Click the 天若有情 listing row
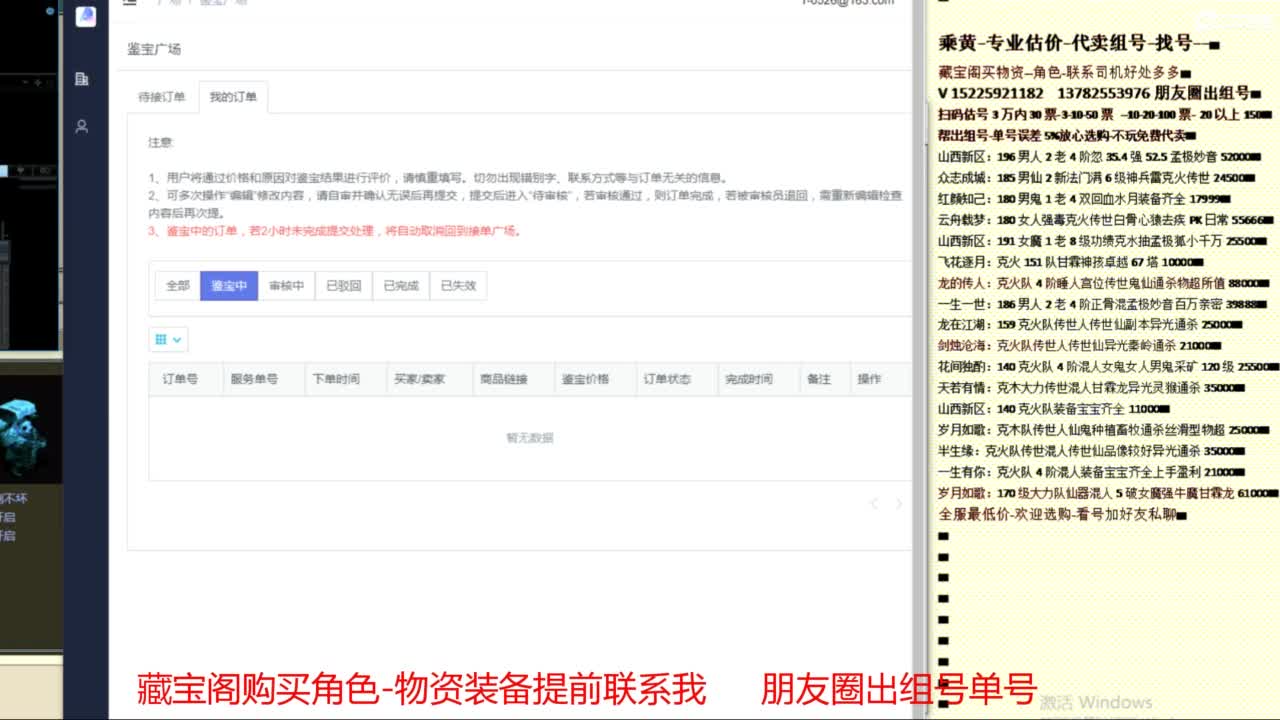Image resolution: width=1280 pixels, height=720 pixels. coord(1092,387)
